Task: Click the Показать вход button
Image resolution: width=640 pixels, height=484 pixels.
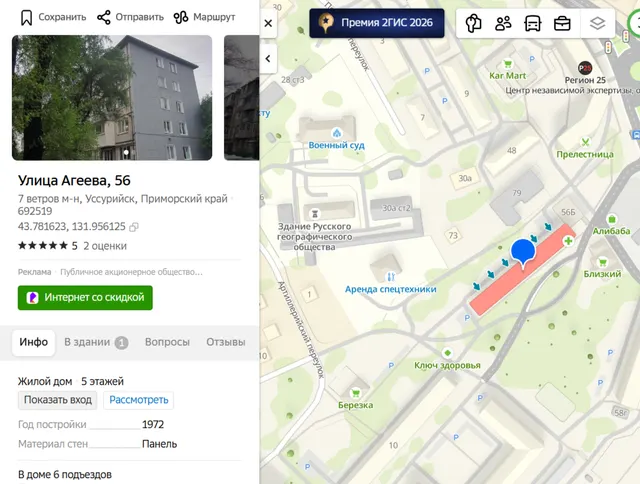Action: point(58,400)
